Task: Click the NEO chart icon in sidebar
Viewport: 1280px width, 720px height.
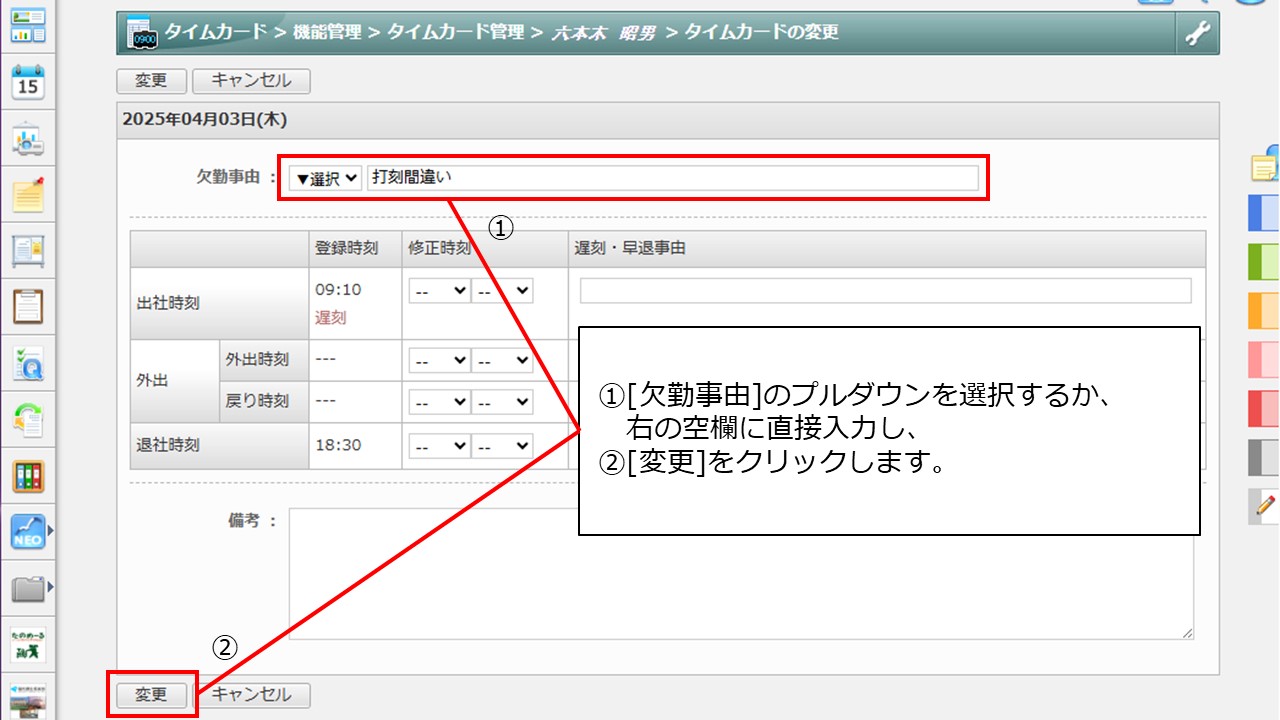Action: [x=28, y=532]
